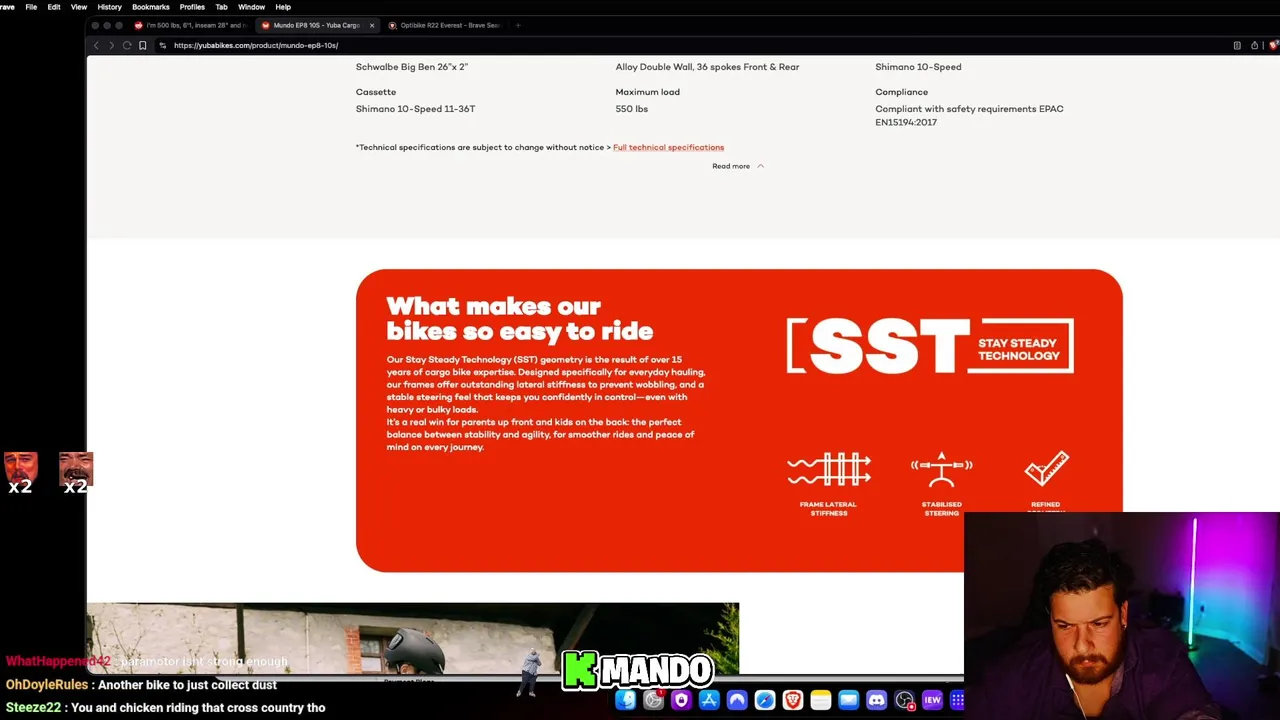Image resolution: width=1280 pixels, height=720 pixels.
Task: Switch to Optibike R22 Everest tab
Action: click(x=445, y=25)
